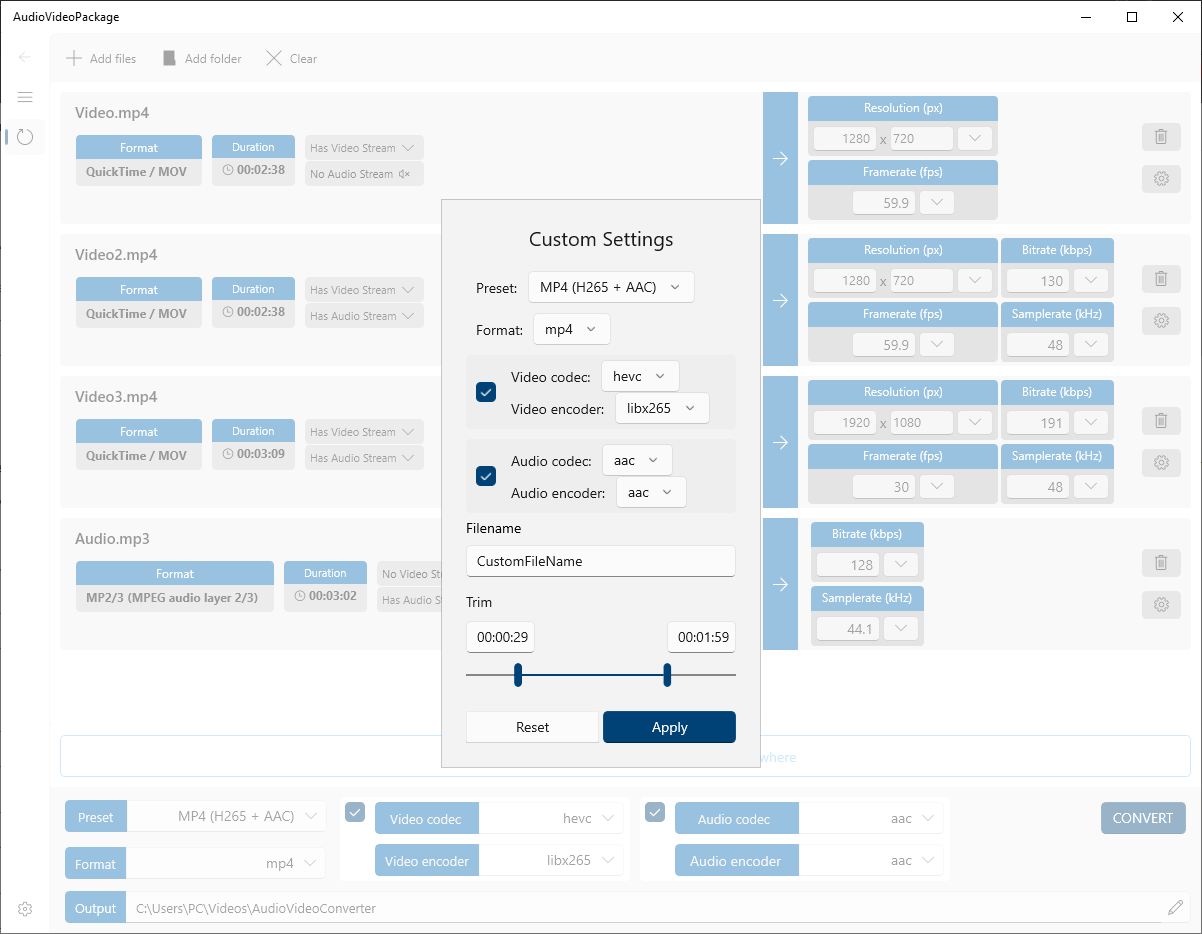Select the Video2.mp4 file name

116,255
